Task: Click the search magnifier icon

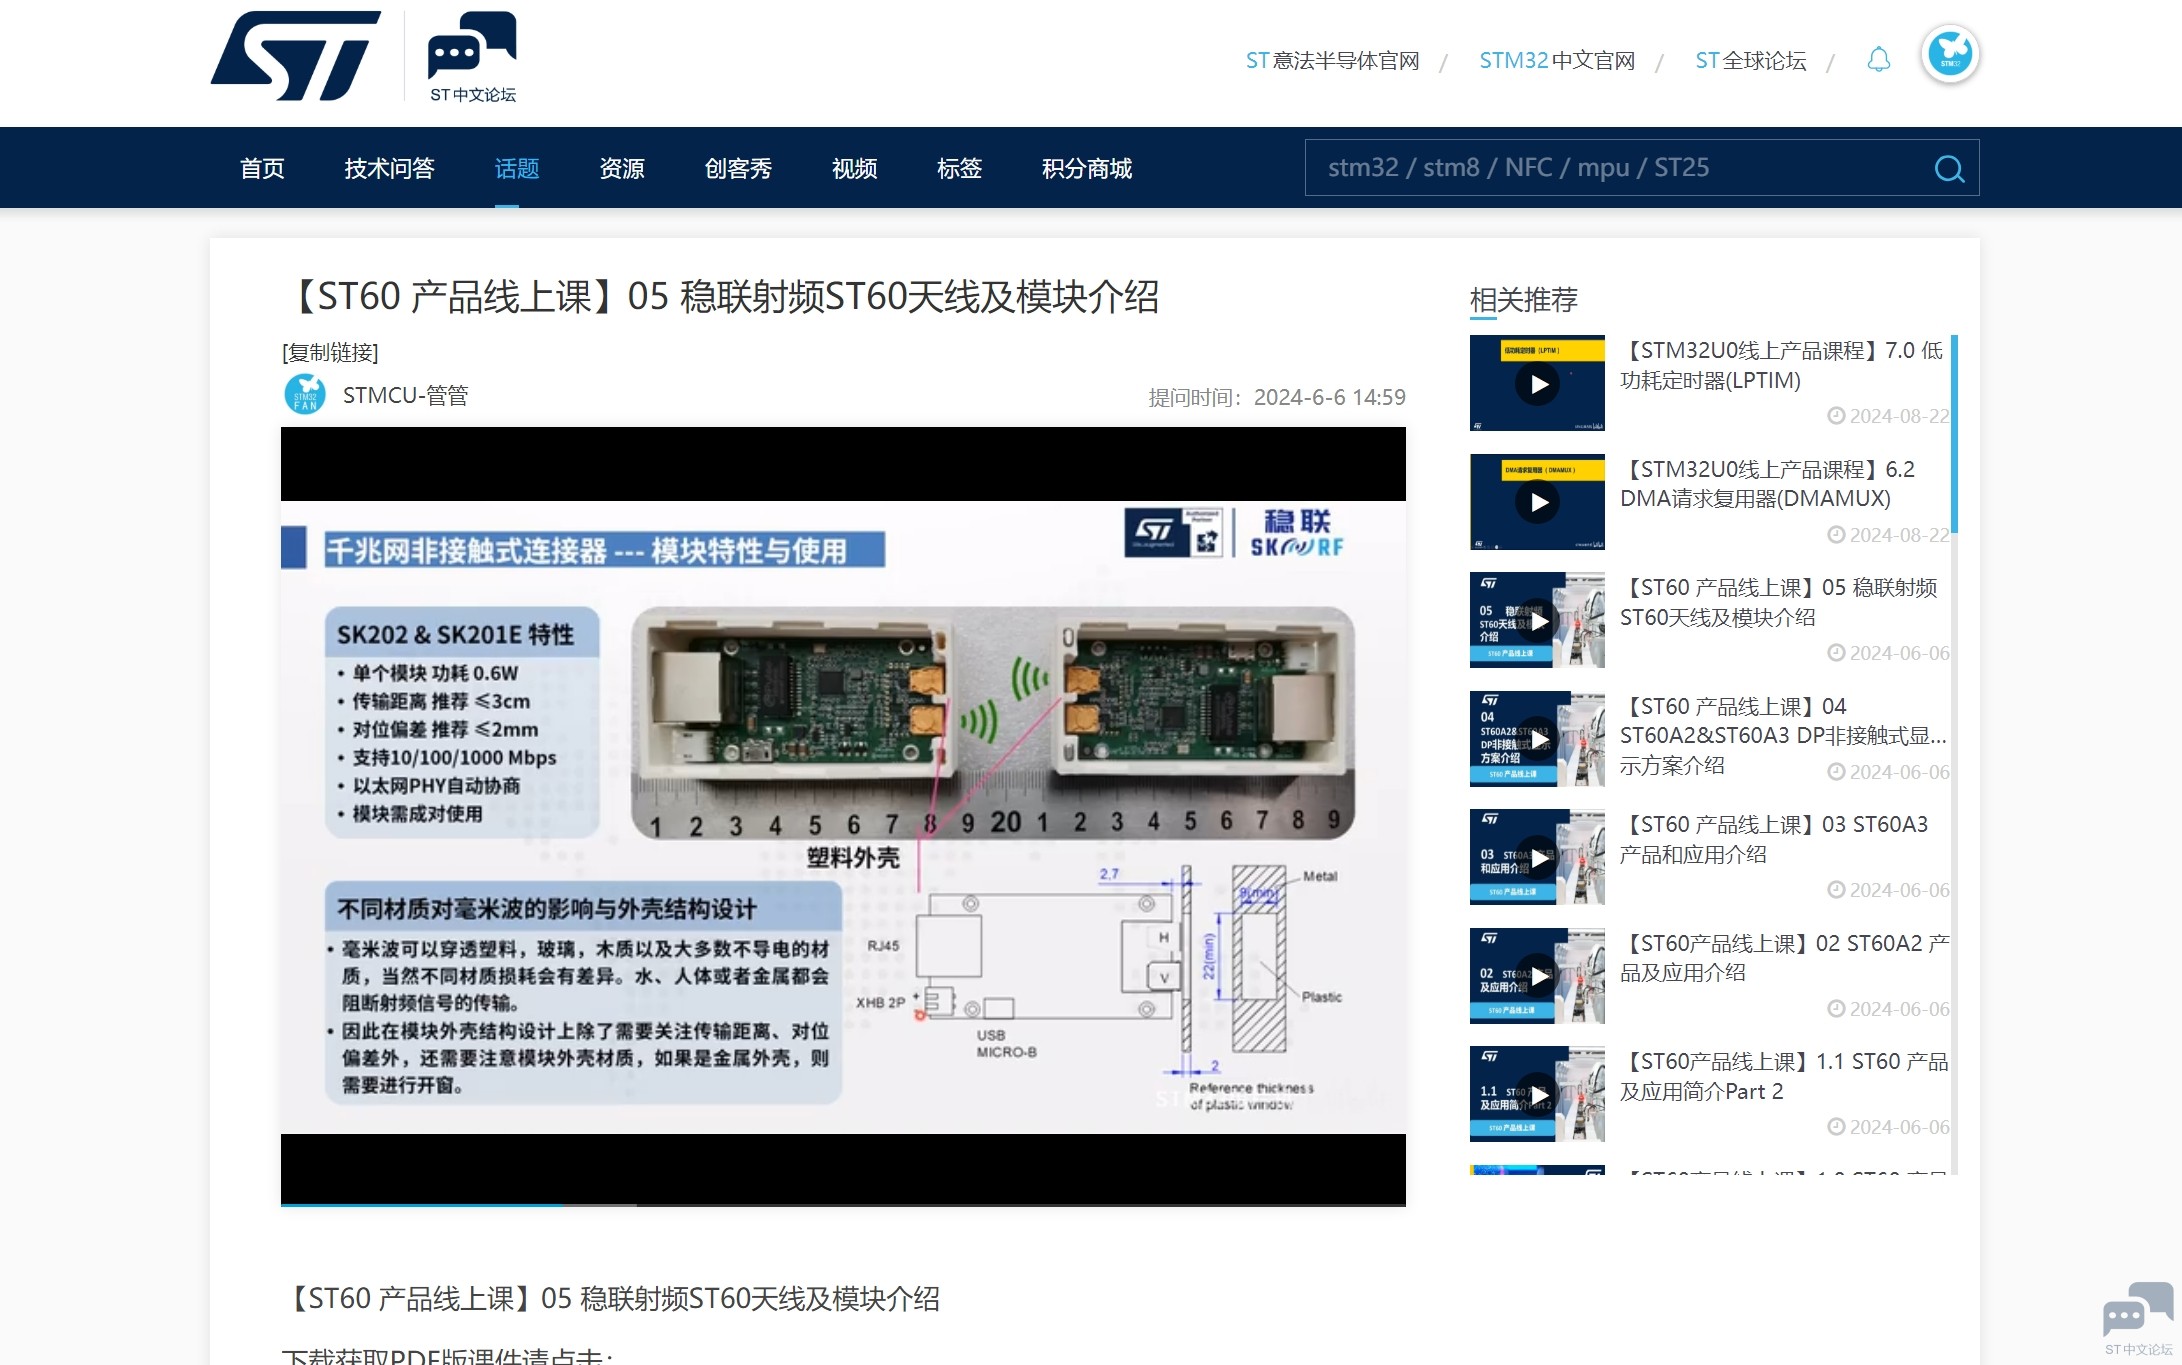Action: pos(1949,168)
